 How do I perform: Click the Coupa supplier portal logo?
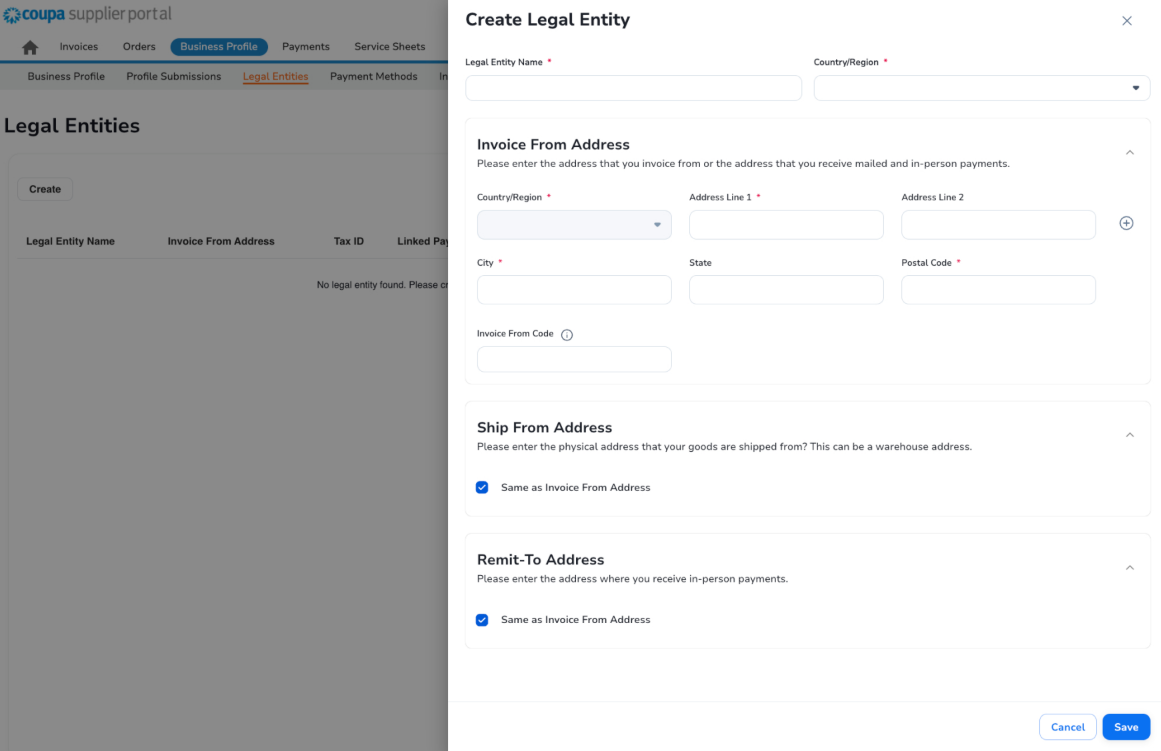[x=85, y=14]
